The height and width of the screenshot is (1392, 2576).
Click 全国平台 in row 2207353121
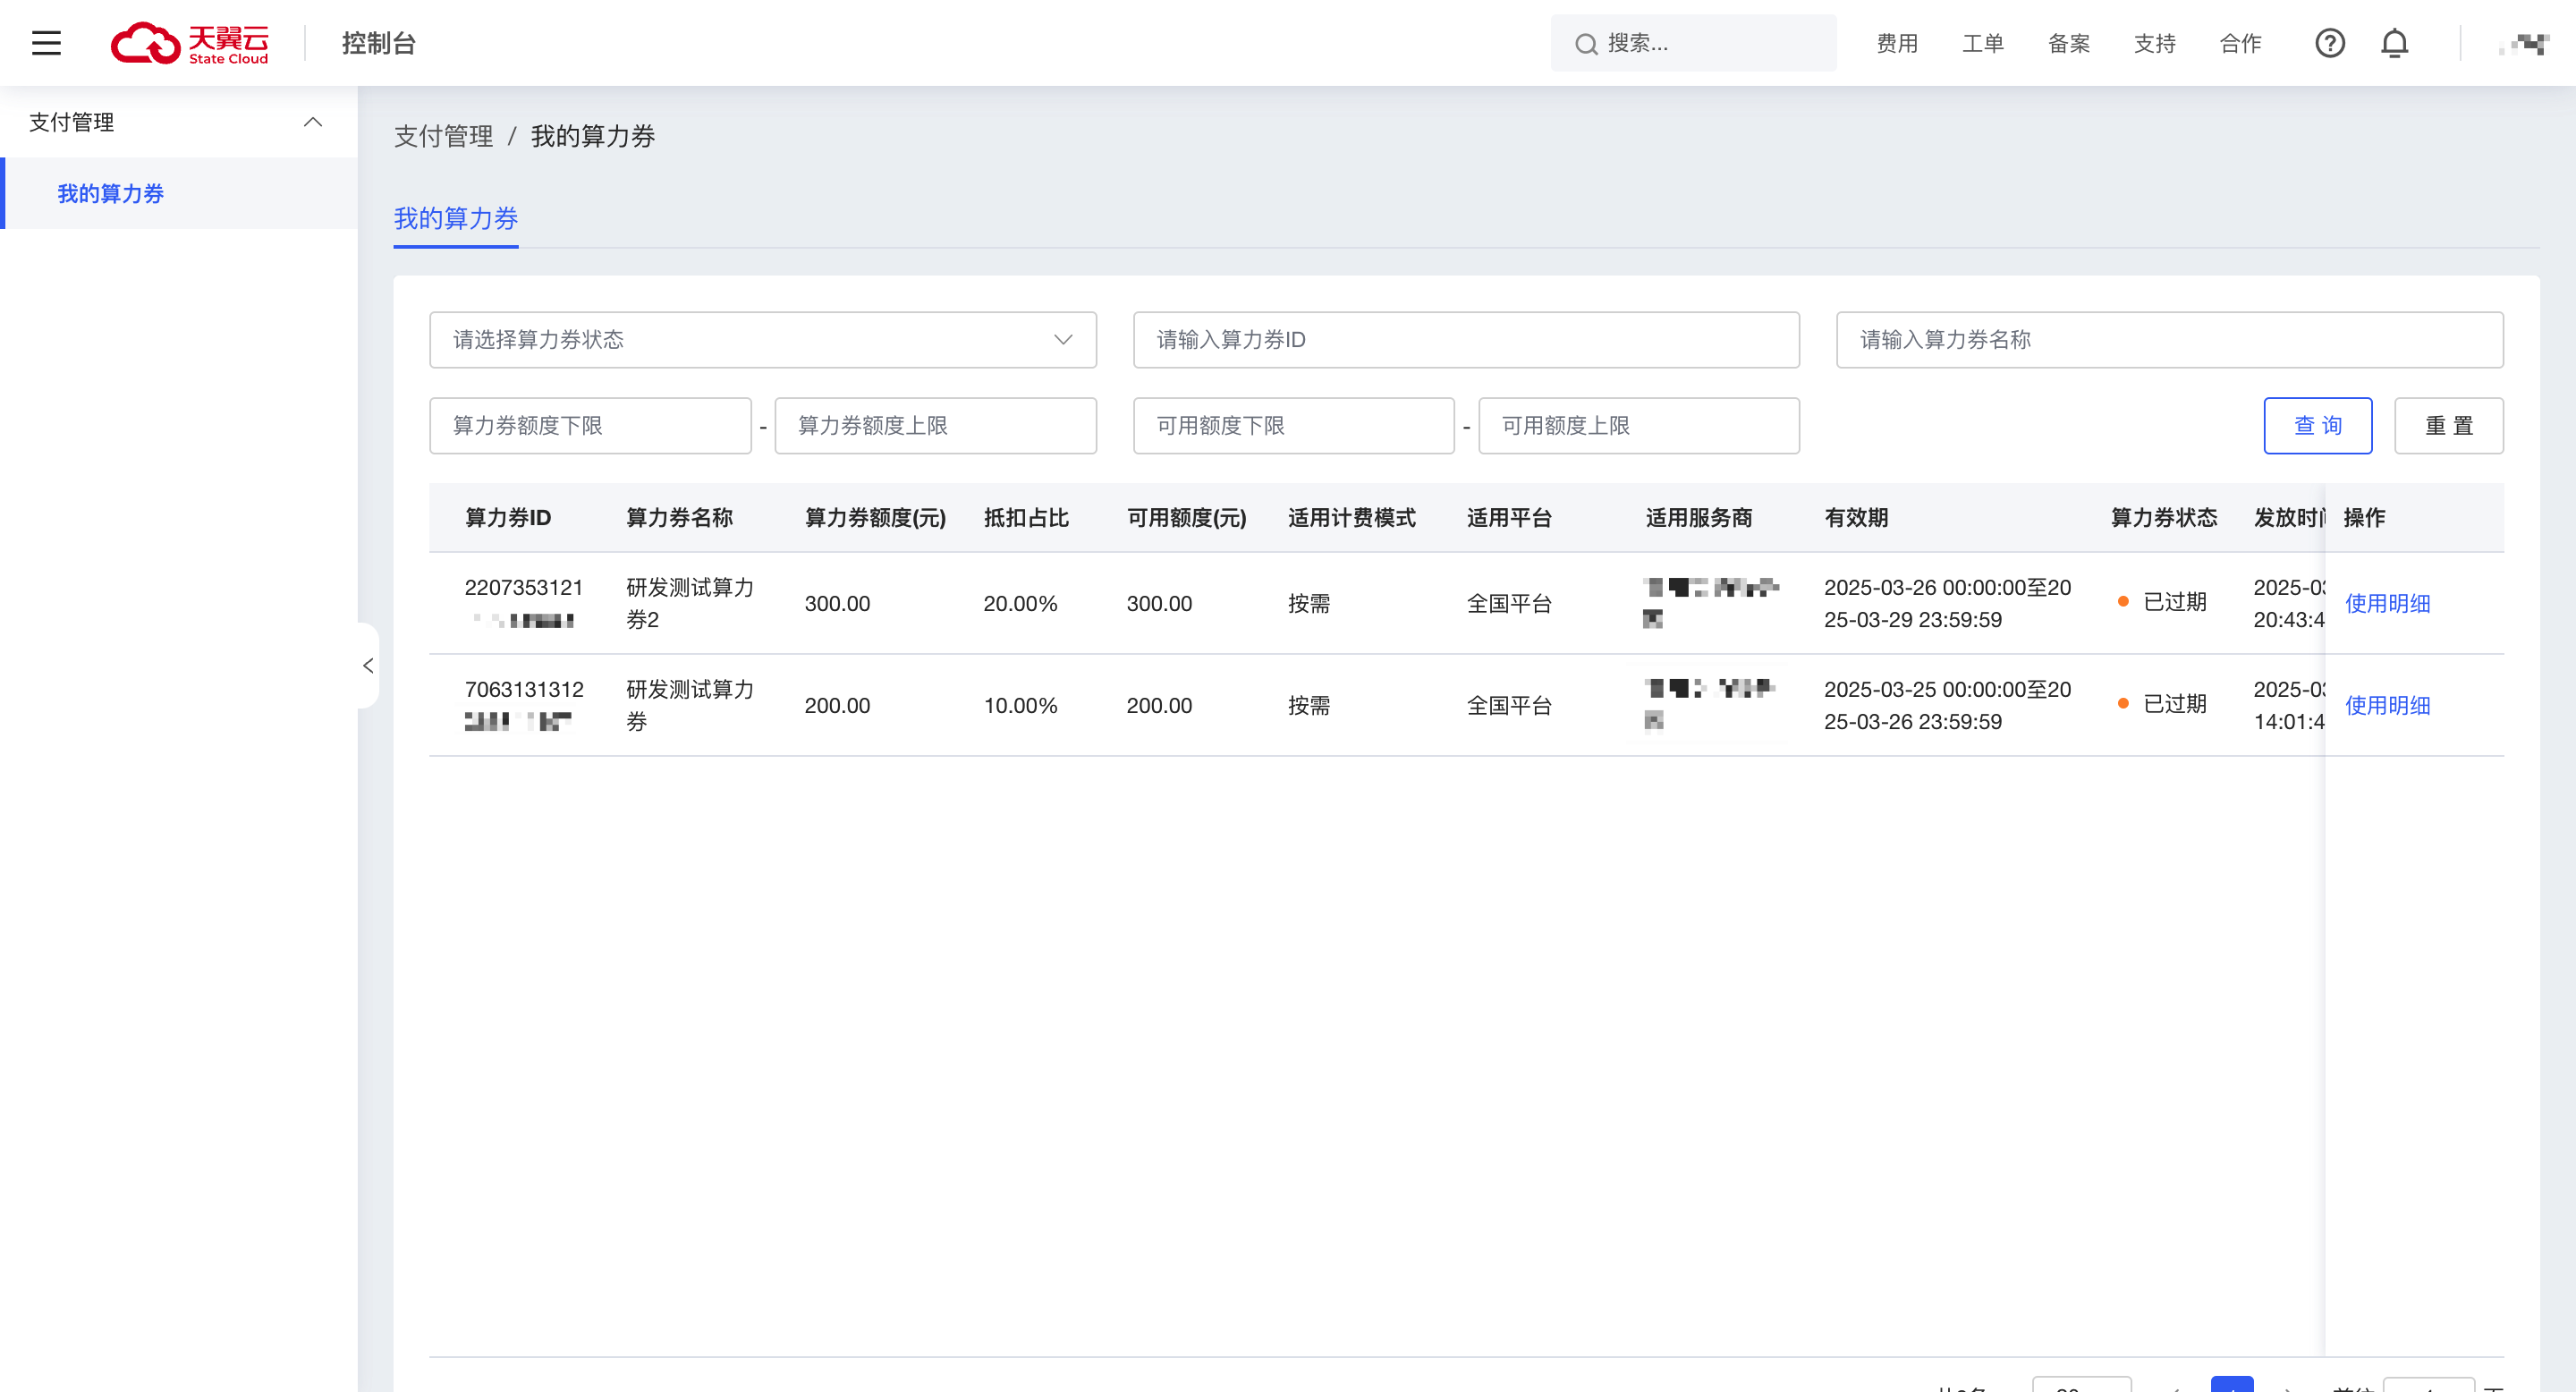point(1509,603)
